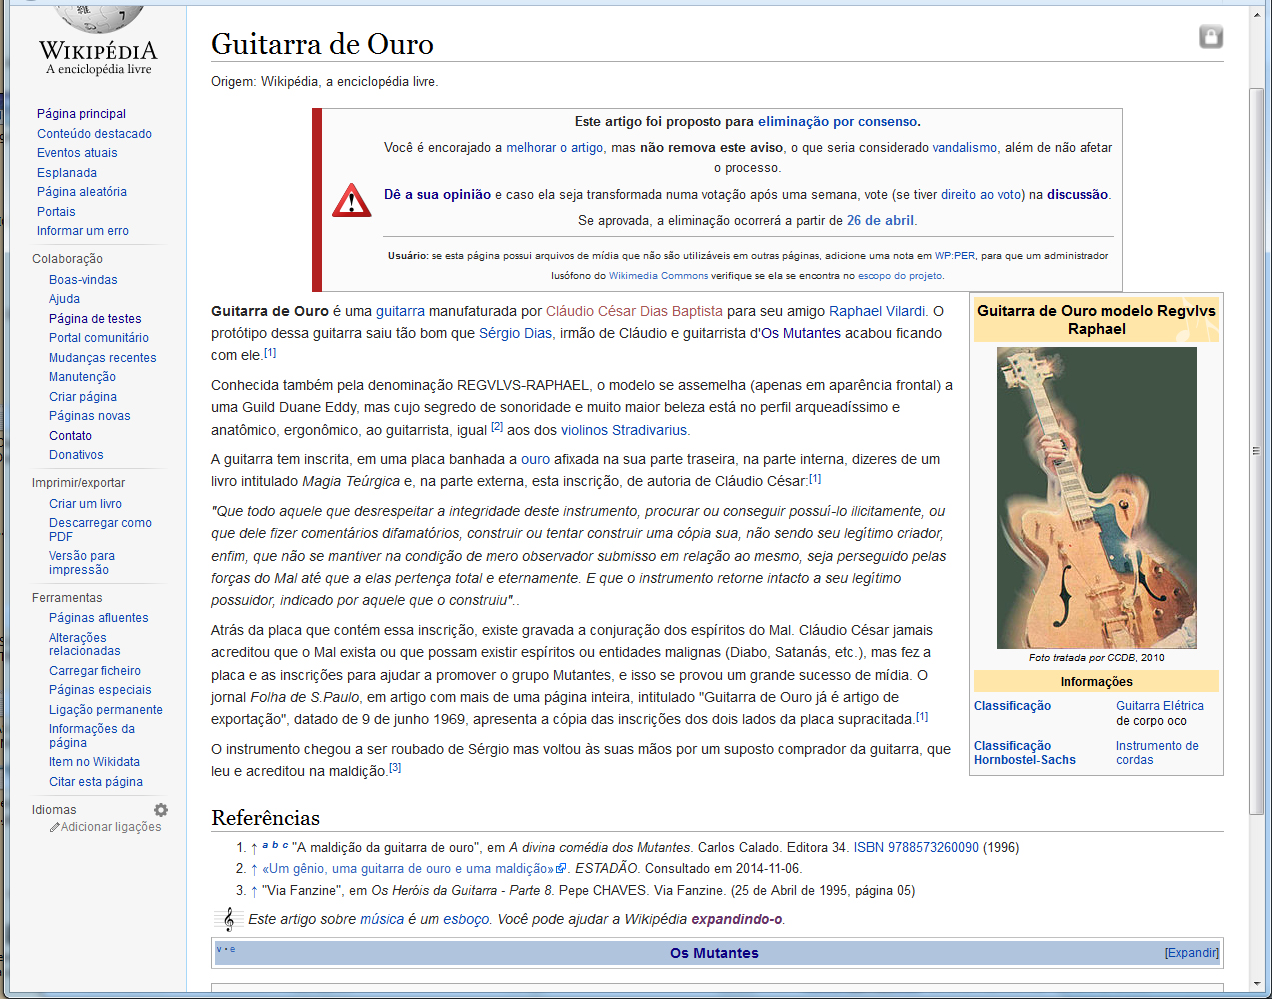Click the padlock protection icon

(1210, 37)
